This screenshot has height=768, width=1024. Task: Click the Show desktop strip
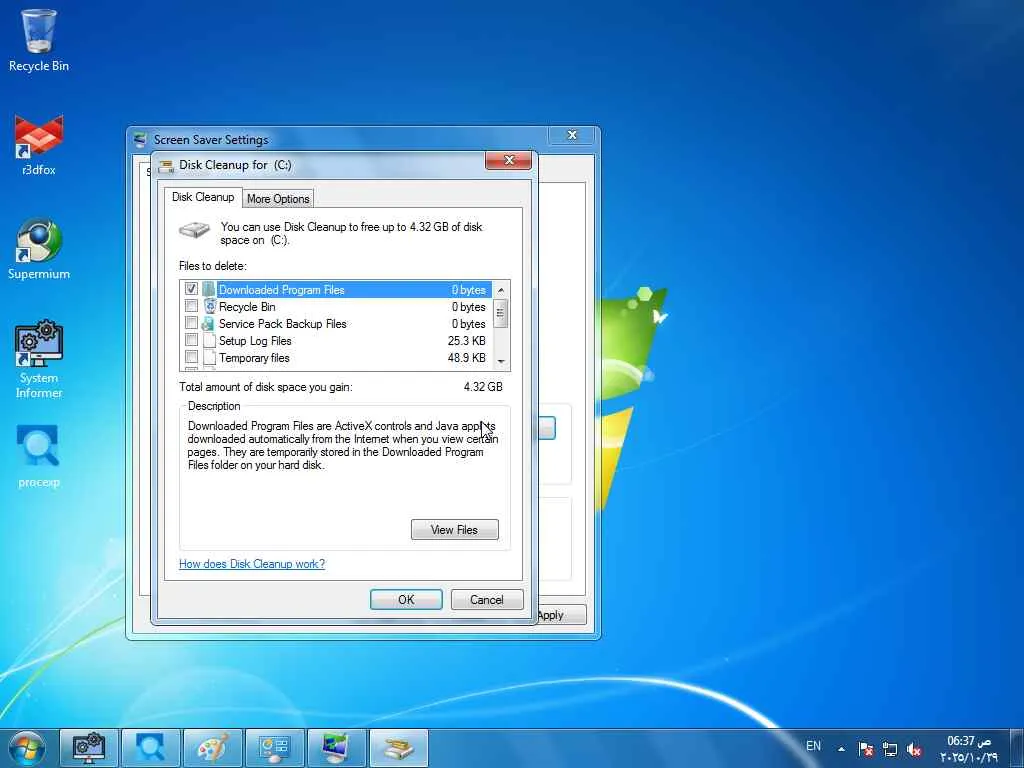[x=1017, y=748]
